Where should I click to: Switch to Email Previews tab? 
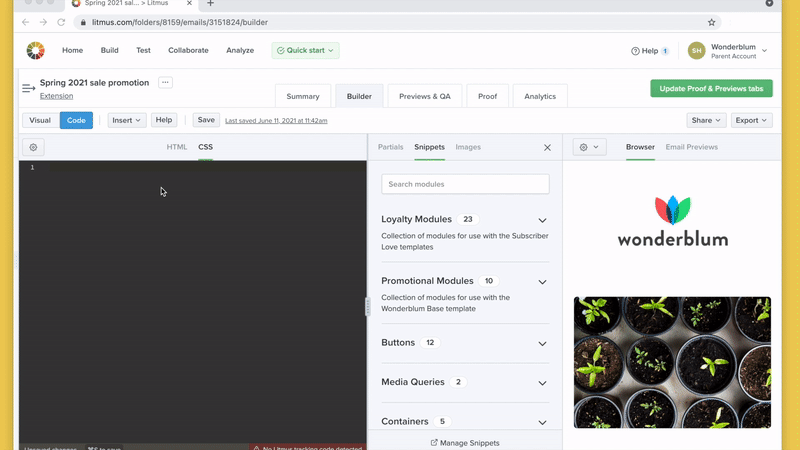pos(691,147)
